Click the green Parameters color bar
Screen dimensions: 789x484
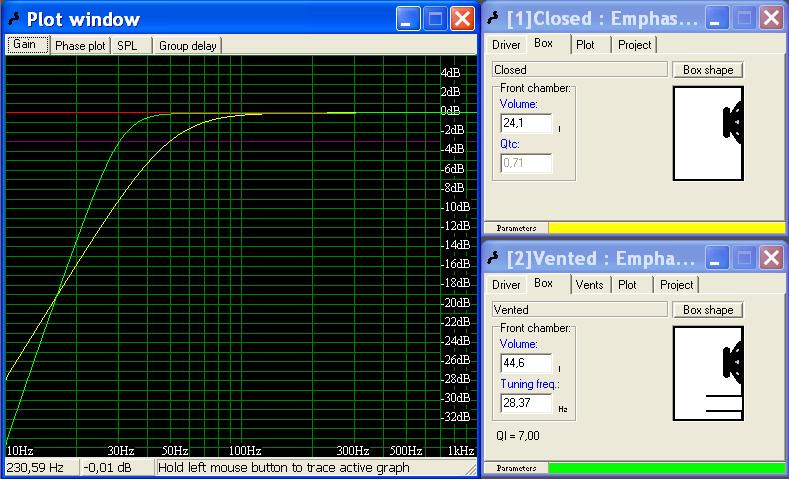tap(666, 468)
